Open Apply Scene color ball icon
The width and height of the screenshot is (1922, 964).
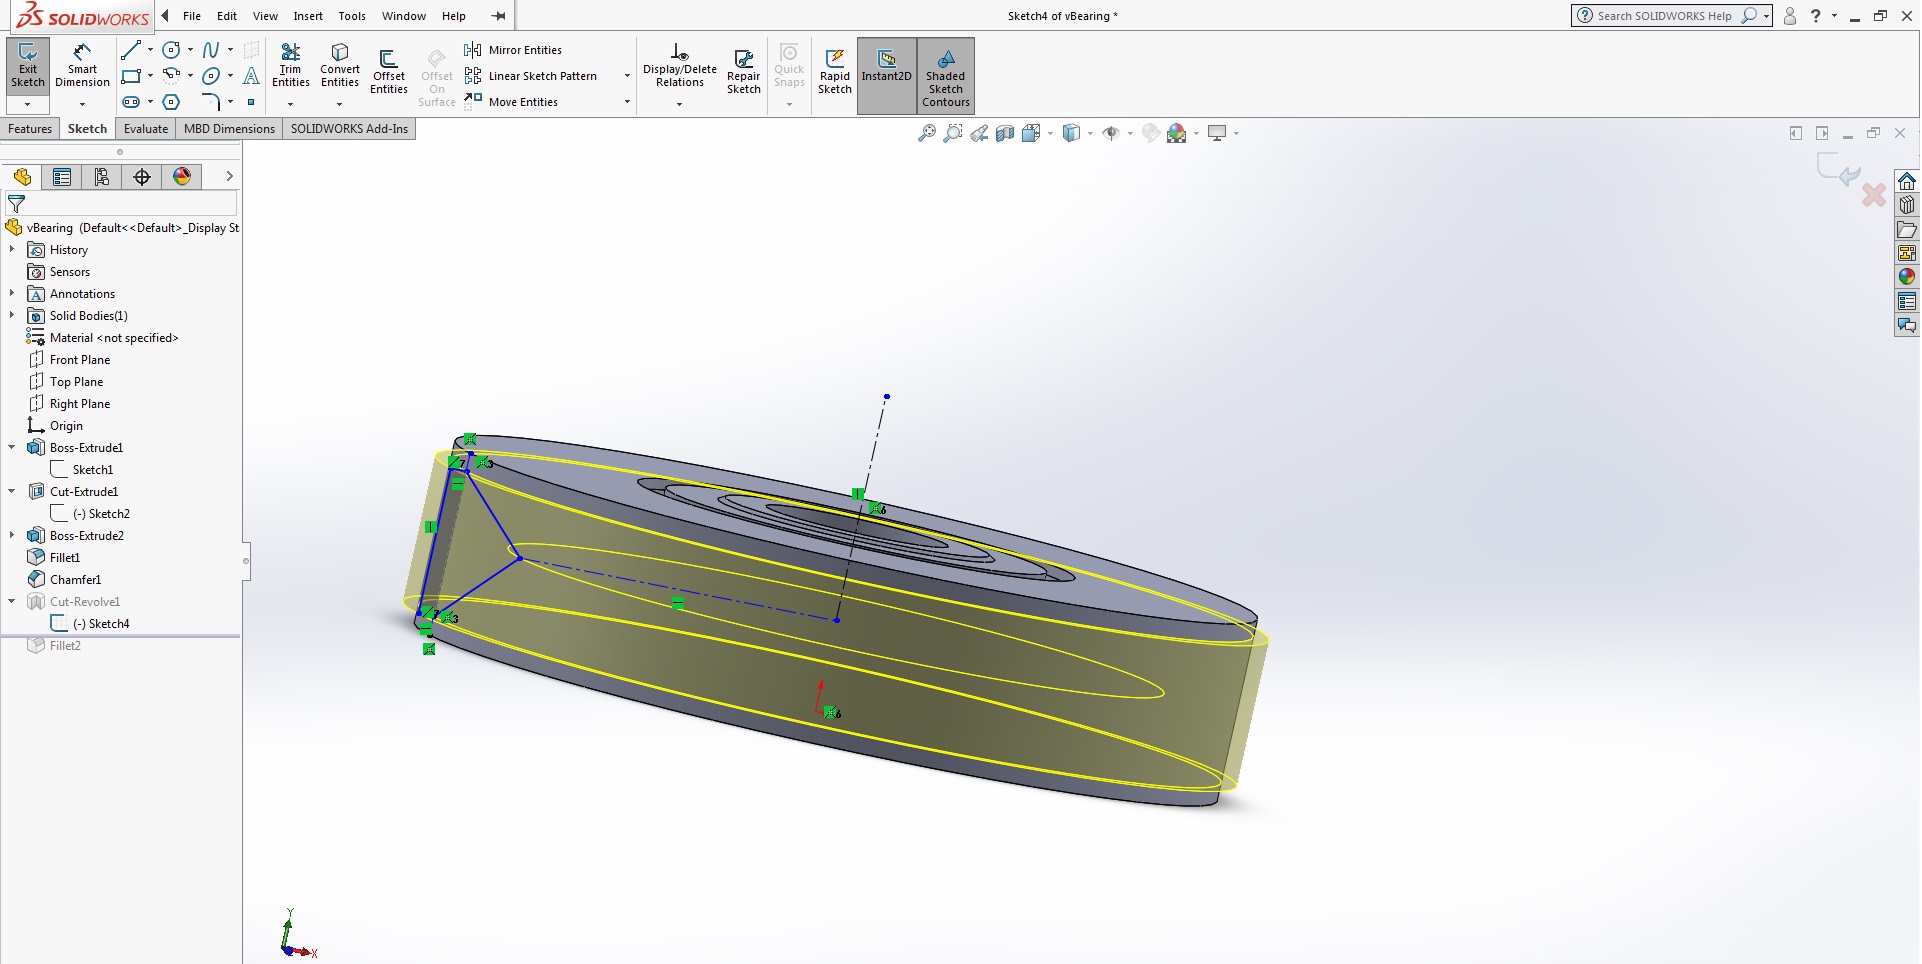(x=1177, y=133)
